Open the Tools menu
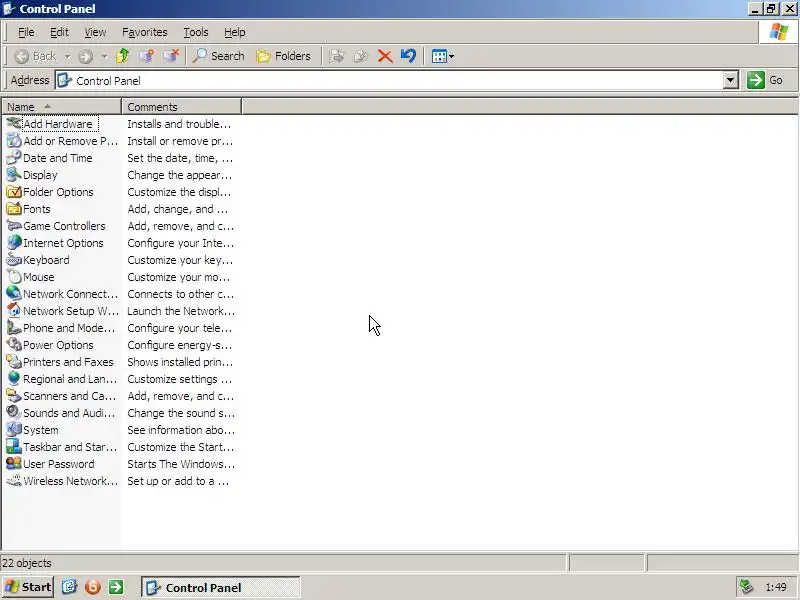Screen dimensions: 800x600 point(196,32)
